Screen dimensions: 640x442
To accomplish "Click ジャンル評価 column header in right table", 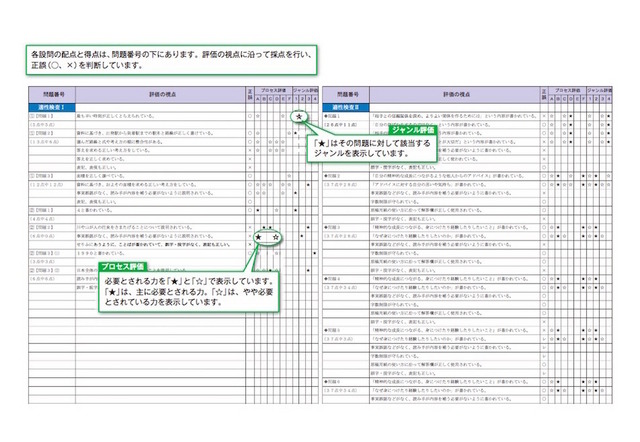I will (600, 91).
